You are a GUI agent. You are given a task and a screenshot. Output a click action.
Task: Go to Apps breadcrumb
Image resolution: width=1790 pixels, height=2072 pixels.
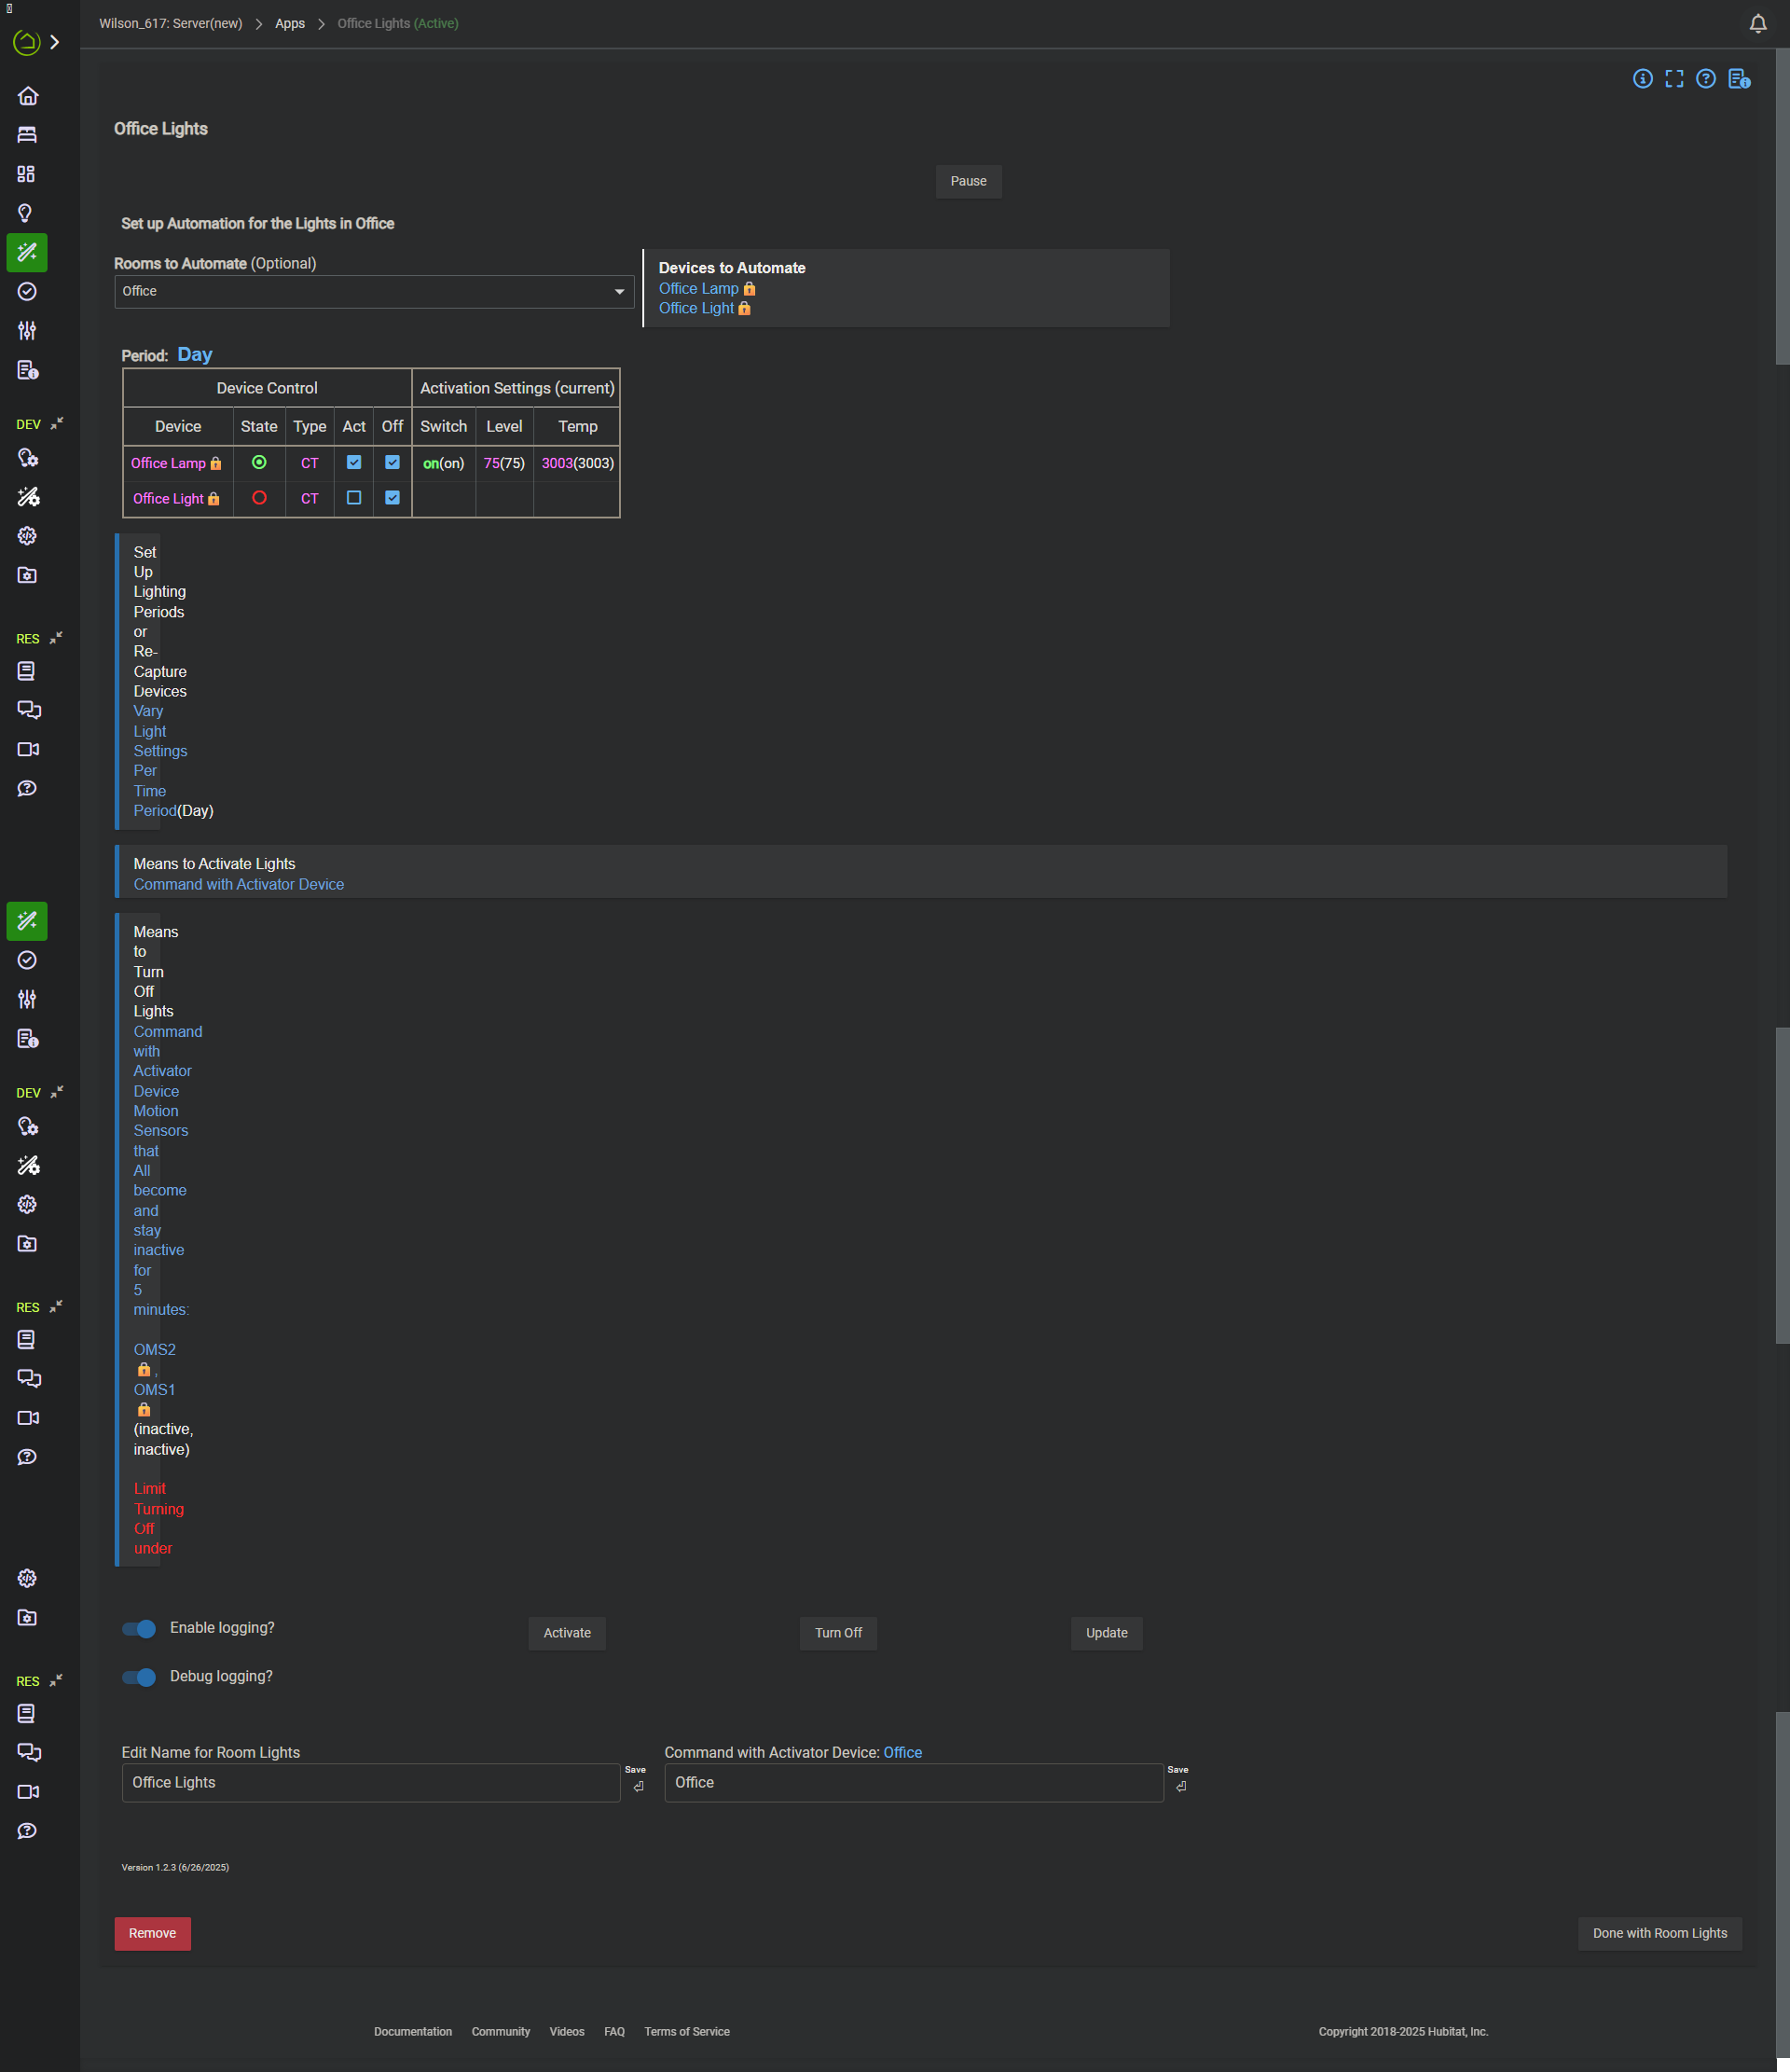coord(290,23)
